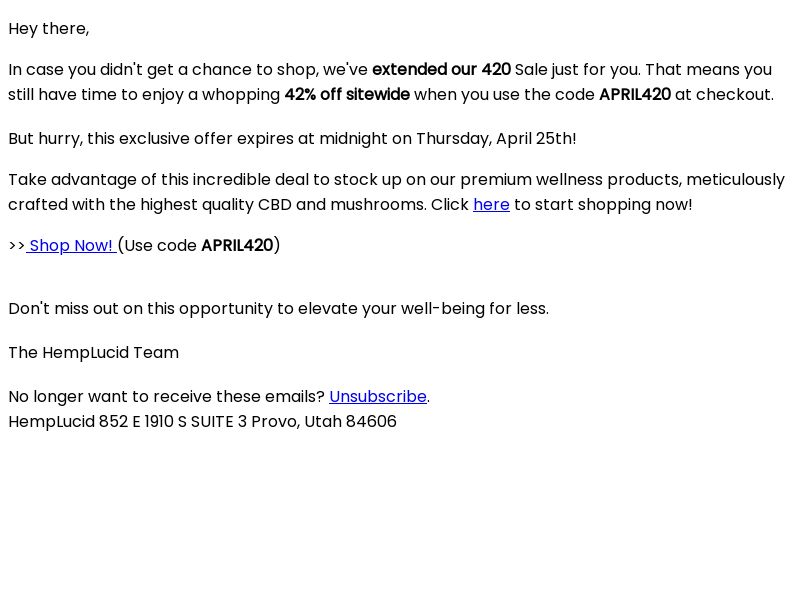This screenshot has height=600, width=800.
Task: Click the bold 'extended our 420' text
Action: [x=441, y=69]
